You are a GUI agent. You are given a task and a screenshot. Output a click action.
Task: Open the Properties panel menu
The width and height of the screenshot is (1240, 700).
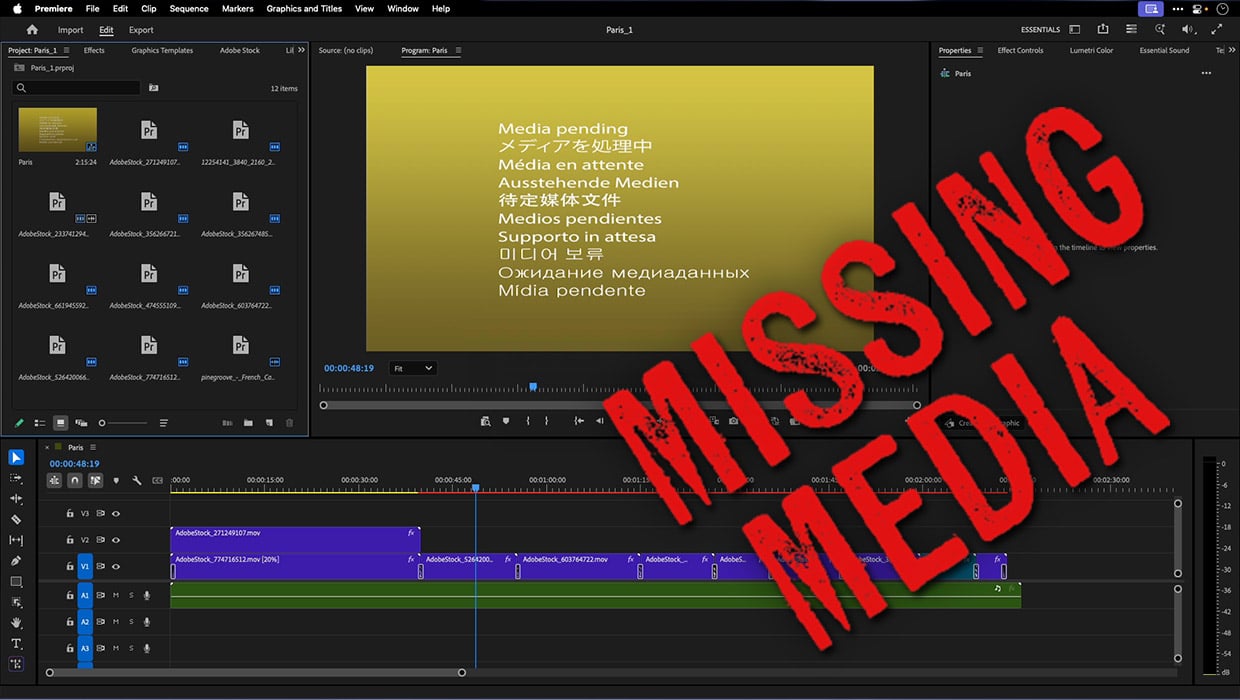point(980,50)
